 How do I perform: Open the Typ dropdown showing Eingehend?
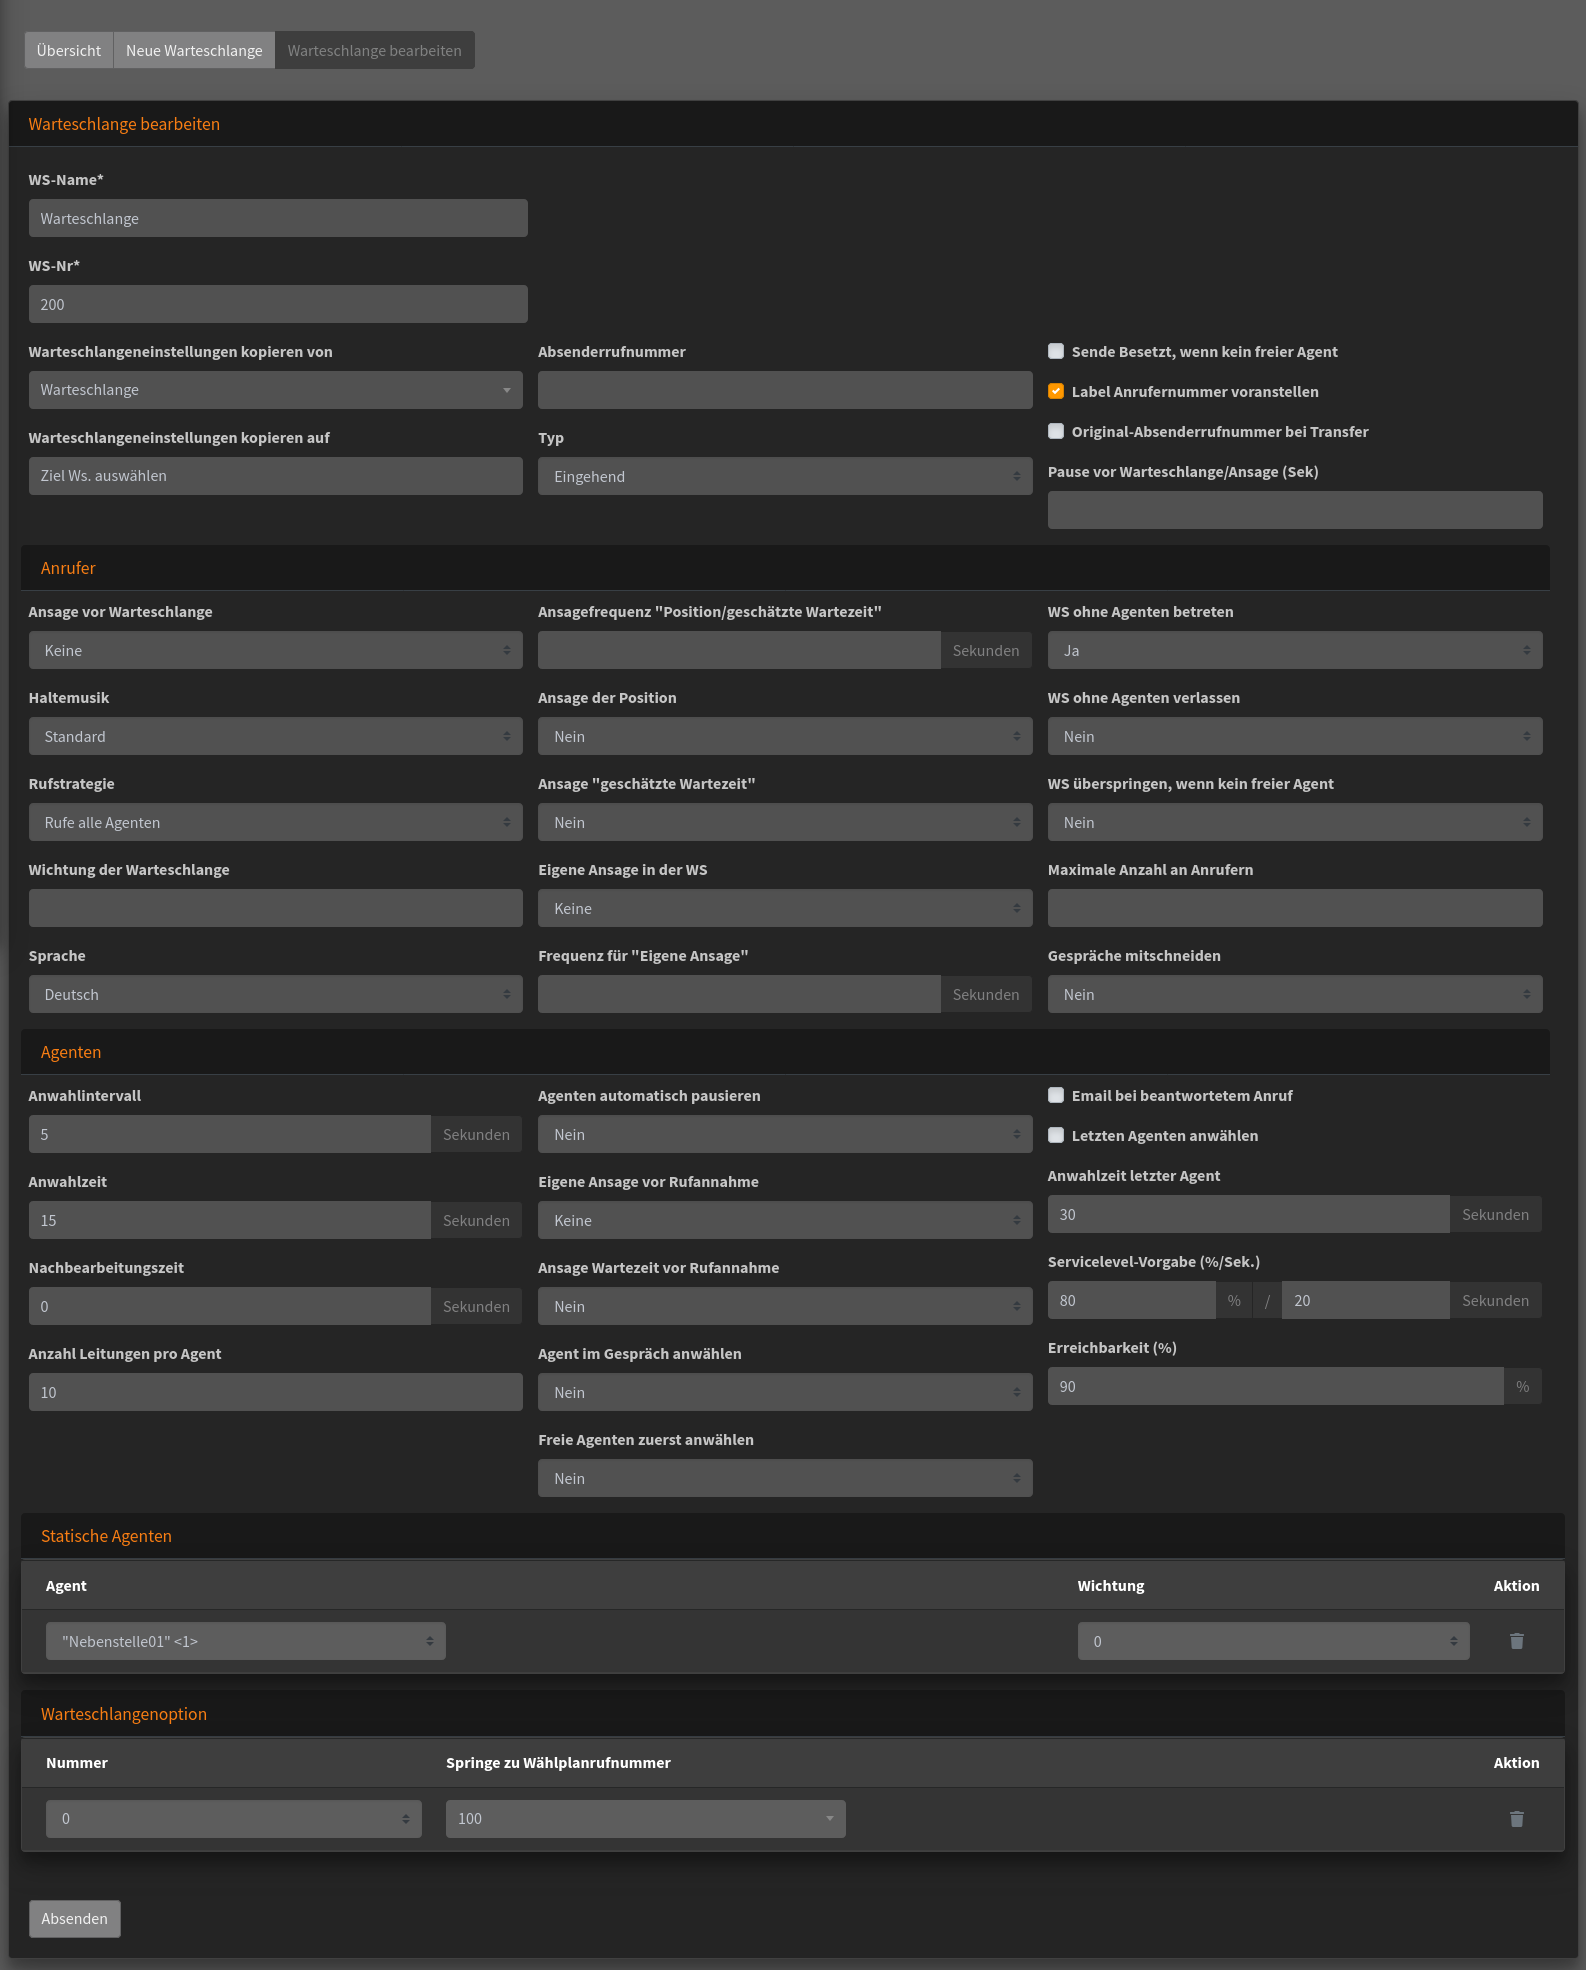[x=784, y=476]
